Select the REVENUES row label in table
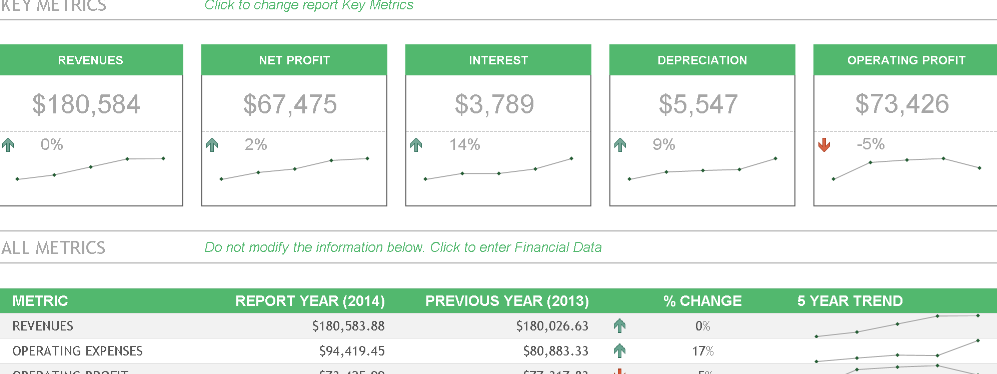 (x=43, y=326)
